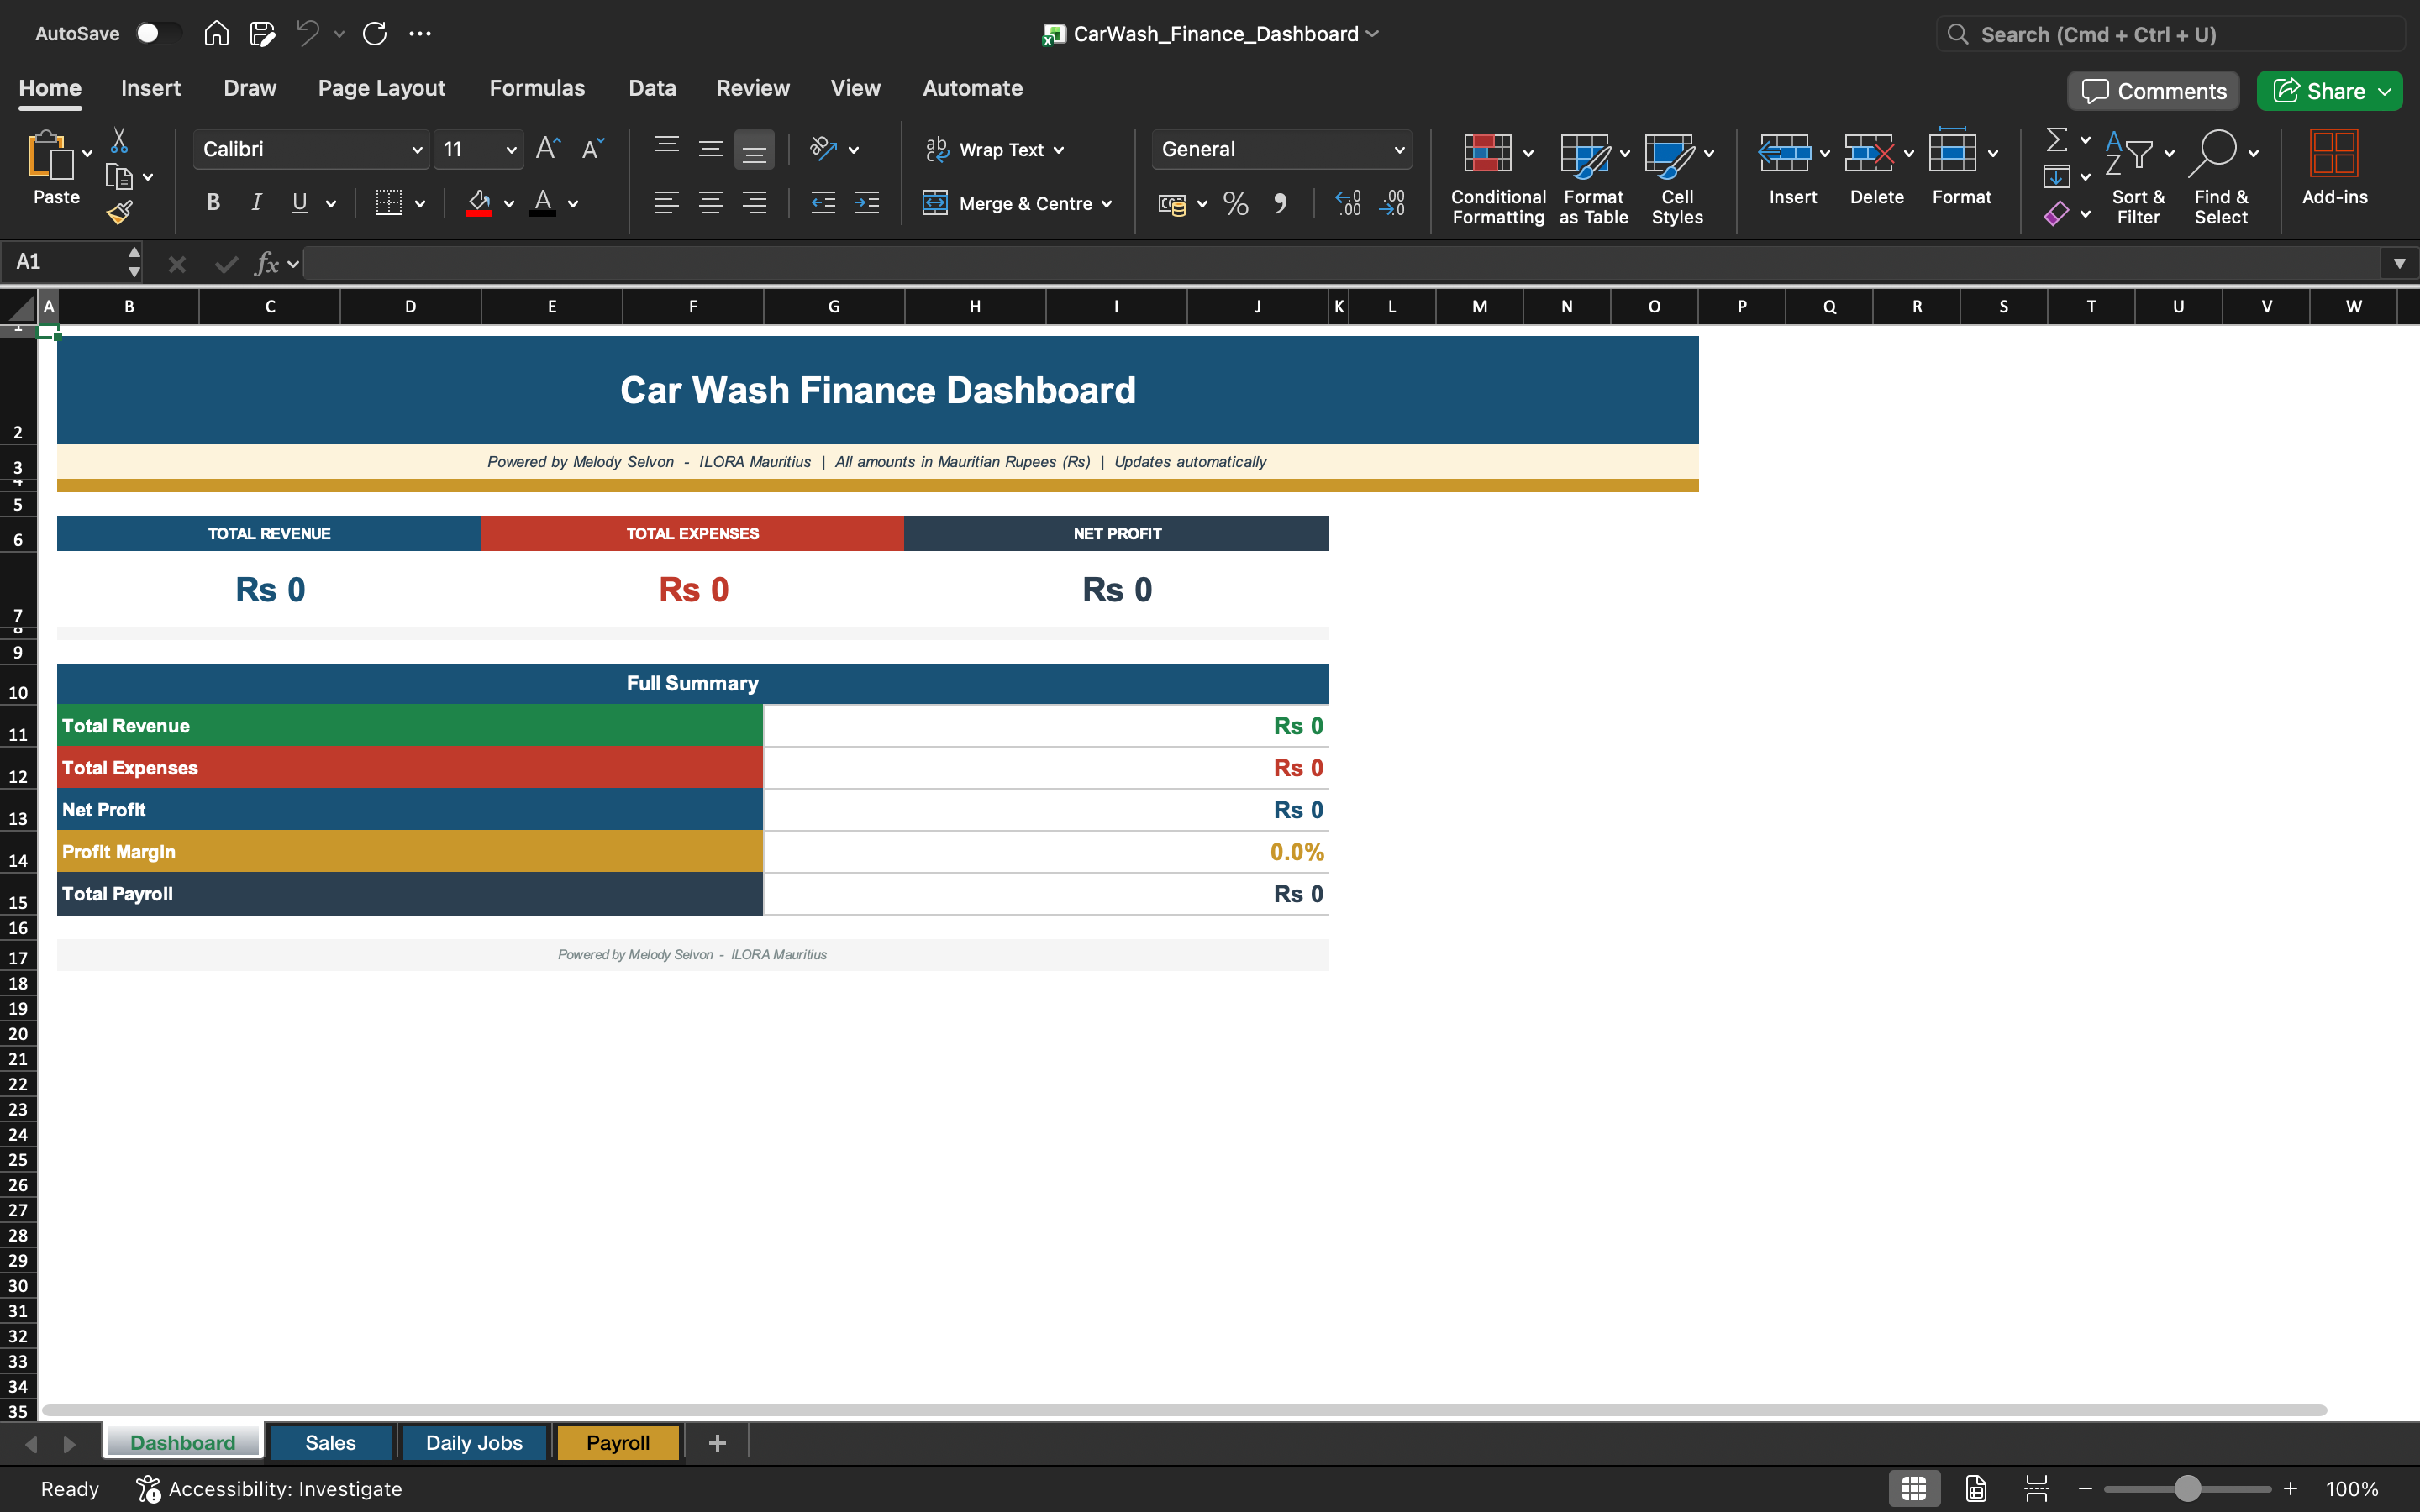Click the AutoSum sigma icon
Viewport: 2420px width, 1512px height.
[x=2056, y=140]
